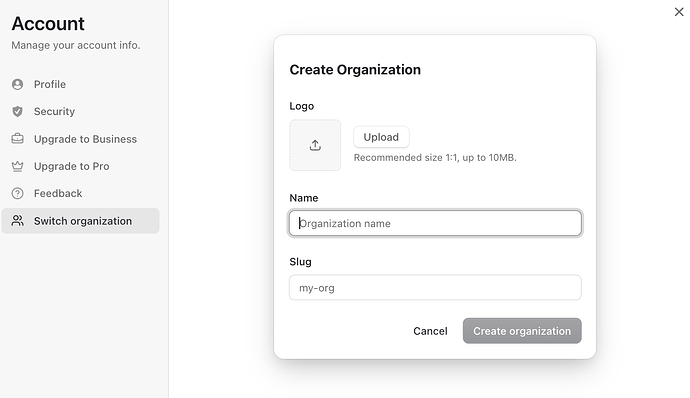The image size is (690, 398).
Task: Click the Upgrade to Pro crown icon
Action: pyautogui.click(x=18, y=166)
